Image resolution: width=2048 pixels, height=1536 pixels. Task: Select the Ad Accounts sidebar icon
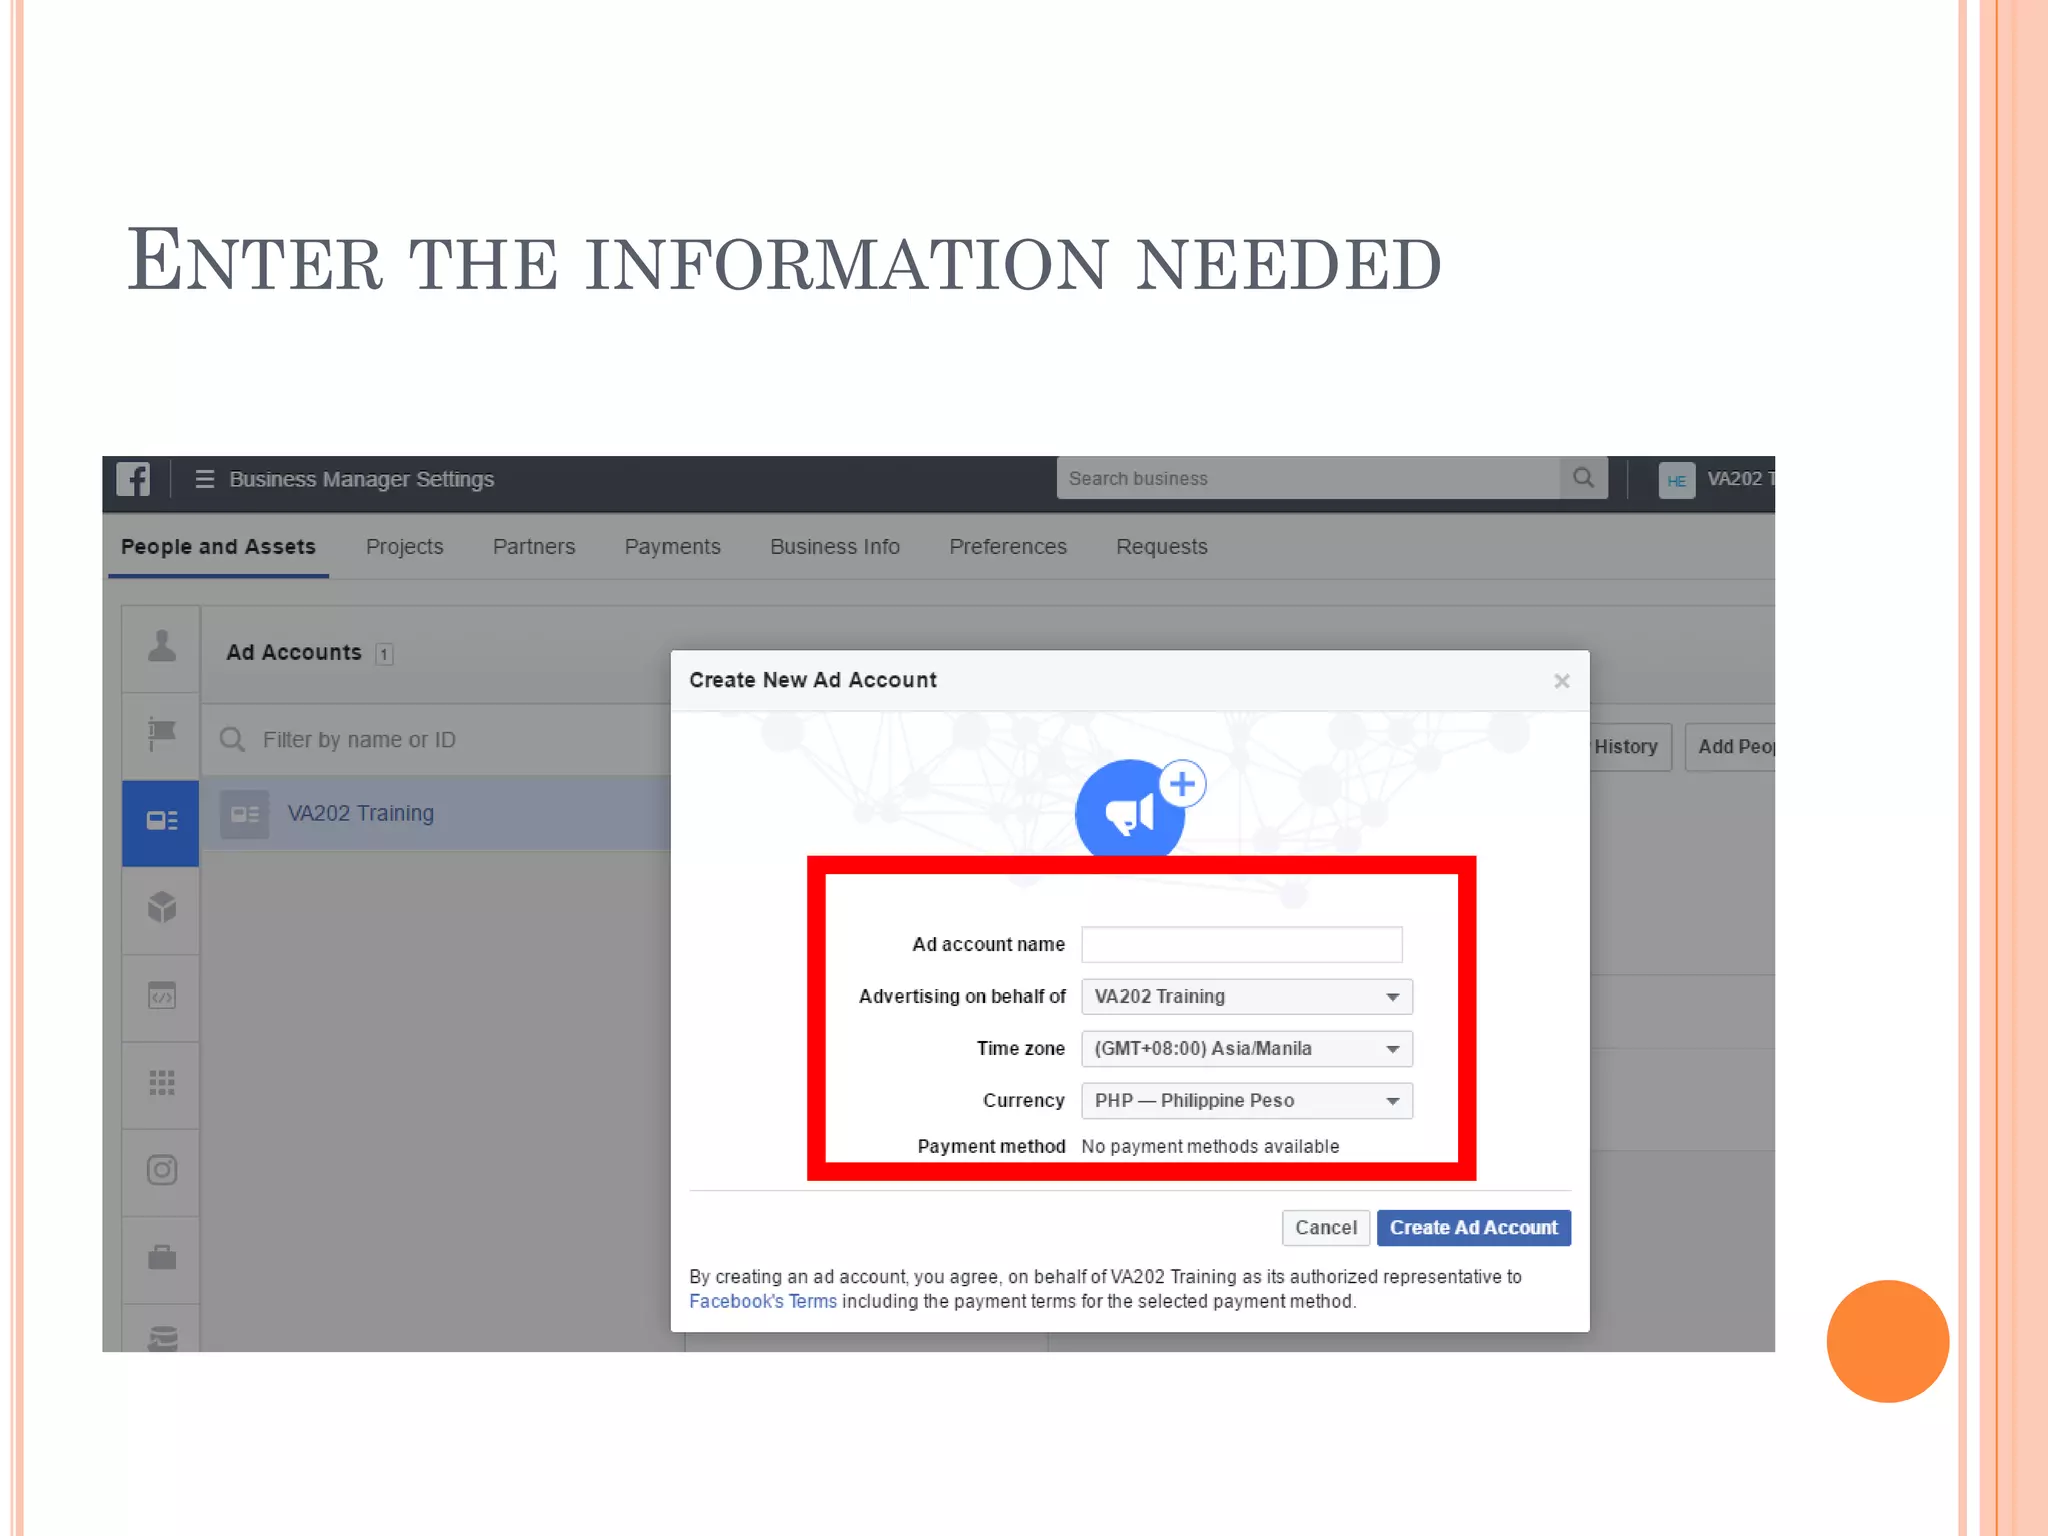pos(161,821)
